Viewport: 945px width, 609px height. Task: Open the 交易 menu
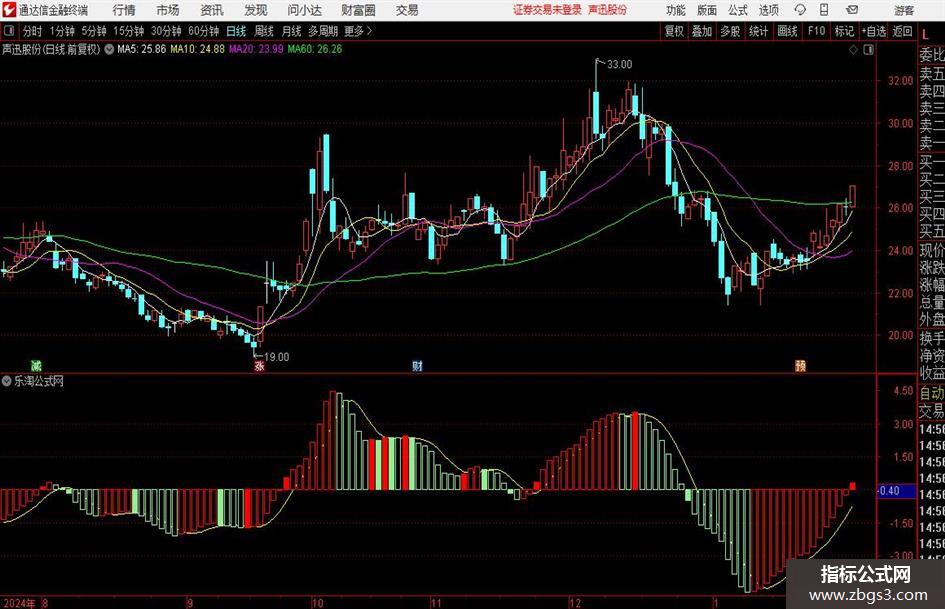[407, 10]
